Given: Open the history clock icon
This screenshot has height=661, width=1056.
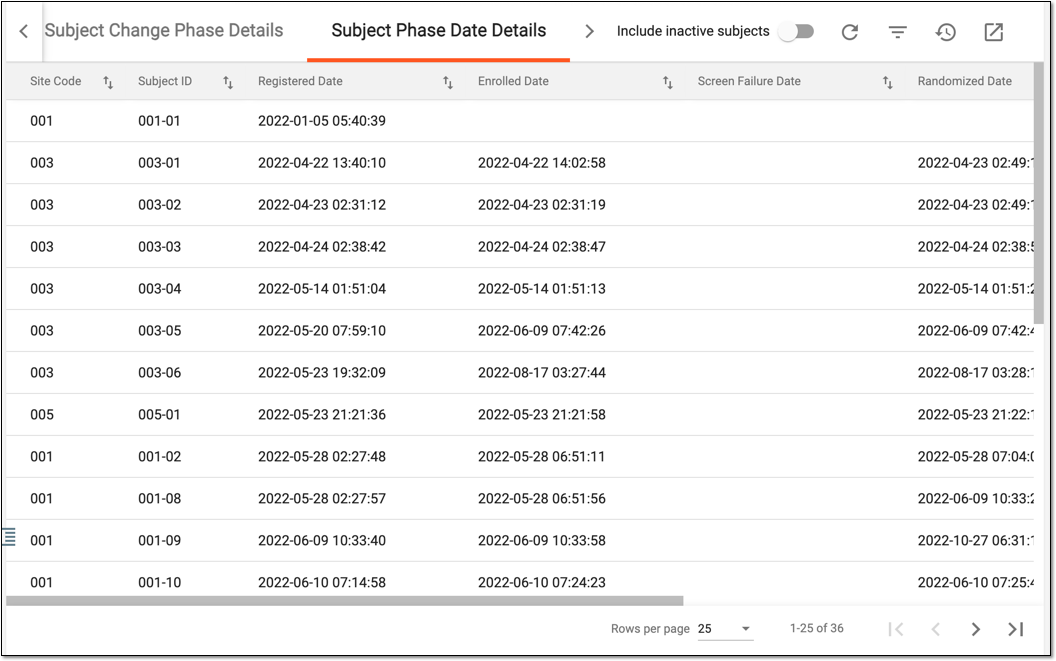Looking at the screenshot, I should pyautogui.click(x=946, y=32).
